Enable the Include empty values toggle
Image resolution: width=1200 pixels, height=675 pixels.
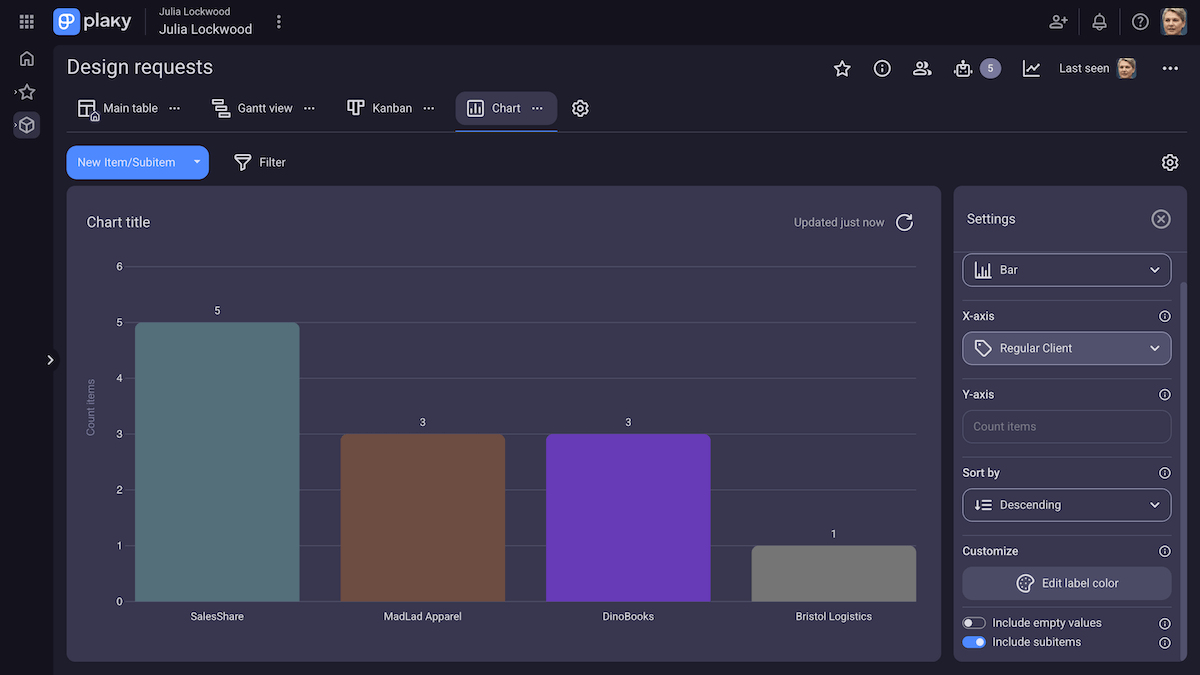click(x=973, y=622)
